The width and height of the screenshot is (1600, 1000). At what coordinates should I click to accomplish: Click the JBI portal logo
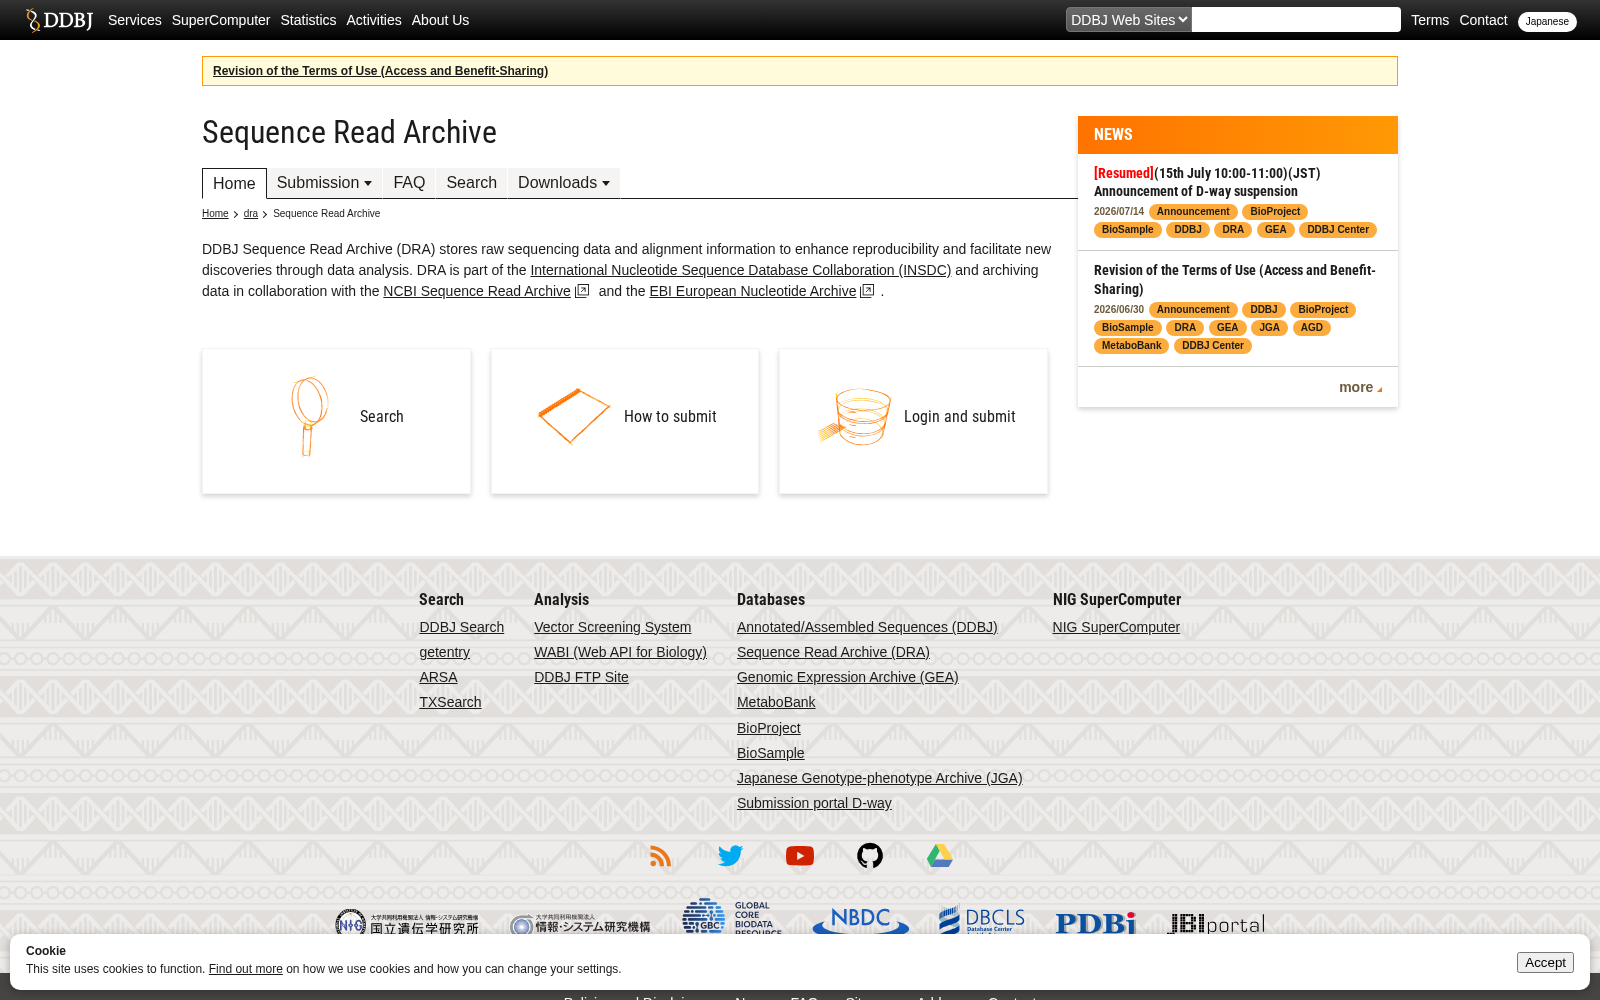click(x=1216, y=924)
